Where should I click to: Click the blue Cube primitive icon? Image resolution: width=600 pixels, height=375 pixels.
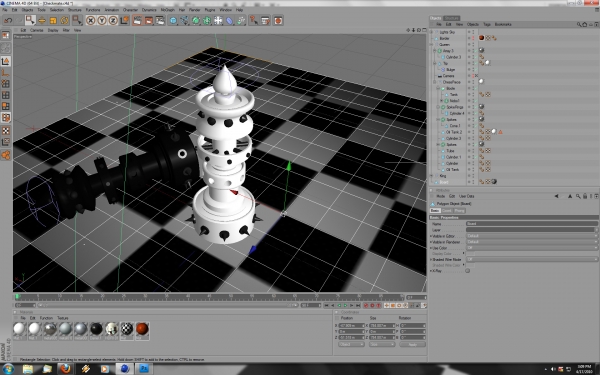173,20
